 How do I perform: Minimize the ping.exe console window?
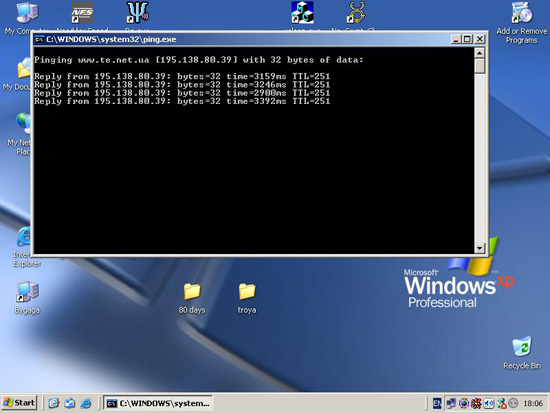click(455, 39)
